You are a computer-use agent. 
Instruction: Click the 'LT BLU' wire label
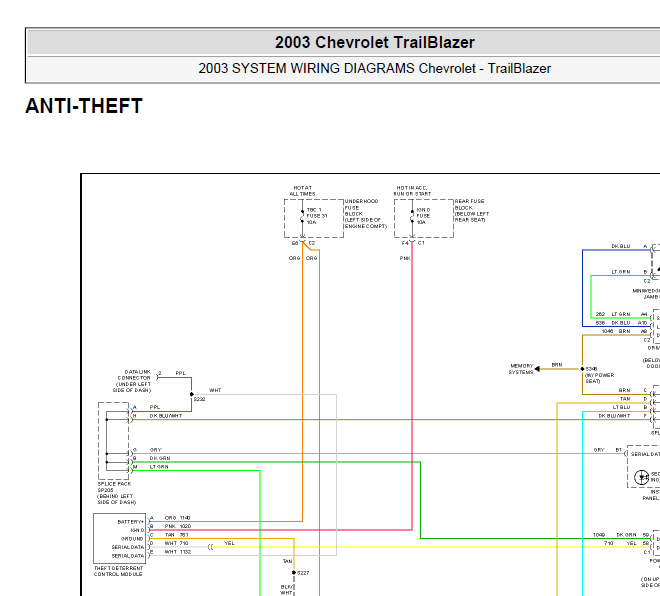tap(621, 407)
